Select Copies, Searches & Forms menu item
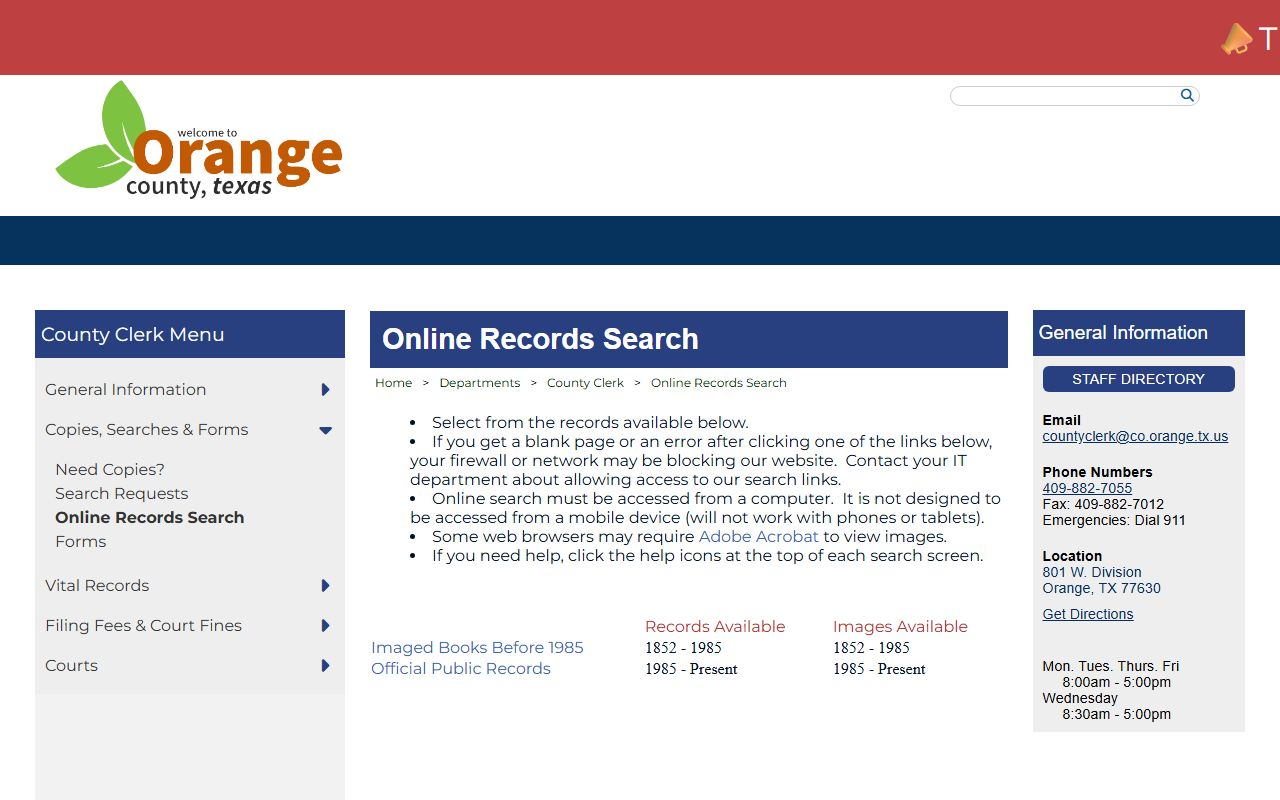Image resolution: width=1280 pixels, height=800 pixels. (147, 430)
